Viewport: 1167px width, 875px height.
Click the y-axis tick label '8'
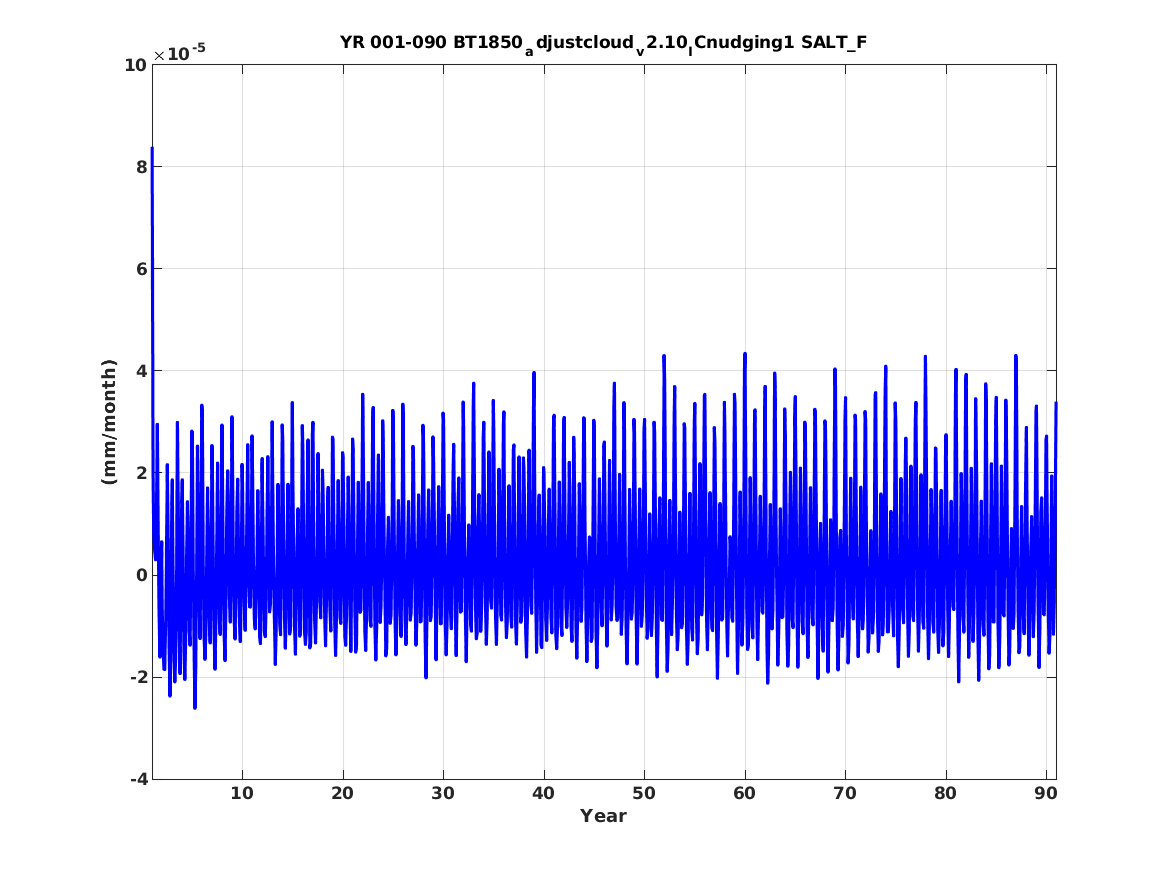141,167
